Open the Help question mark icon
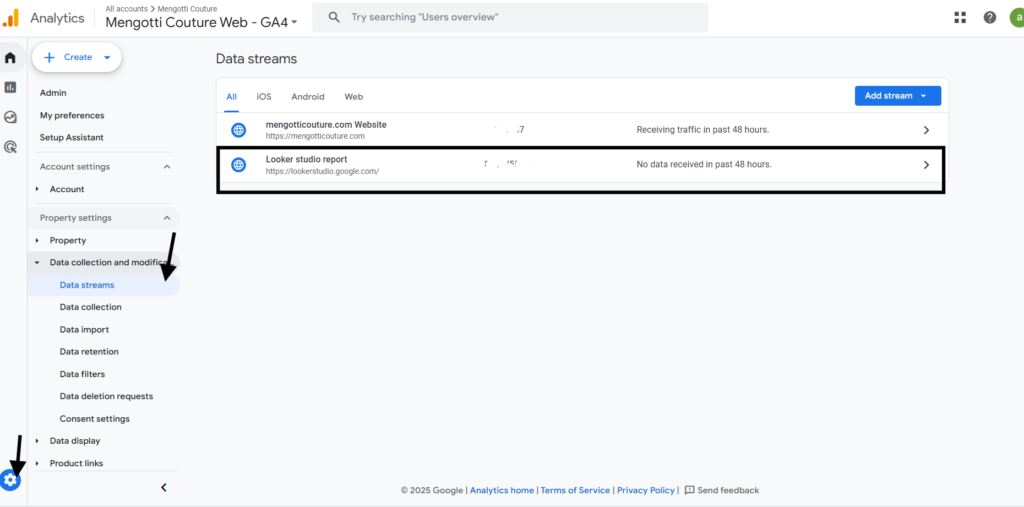Screen dimensions: 1024x507 (990, 18)
